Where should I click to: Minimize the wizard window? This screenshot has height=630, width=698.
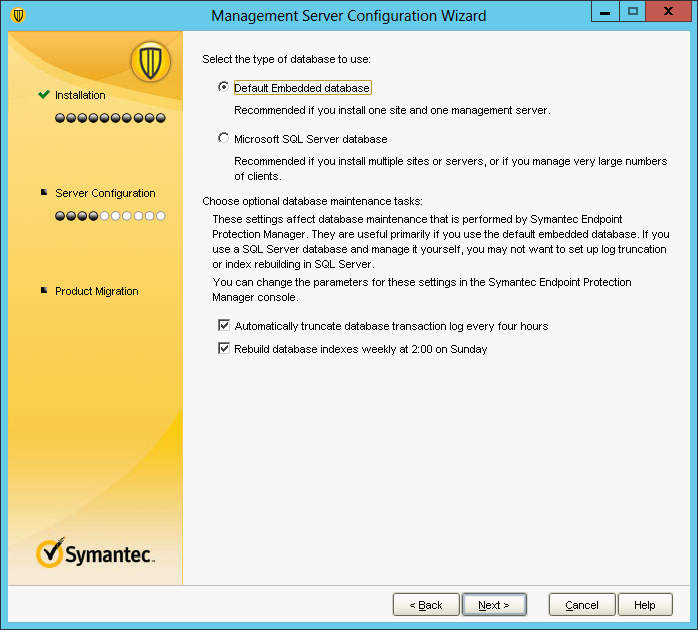tap(605, 11)
